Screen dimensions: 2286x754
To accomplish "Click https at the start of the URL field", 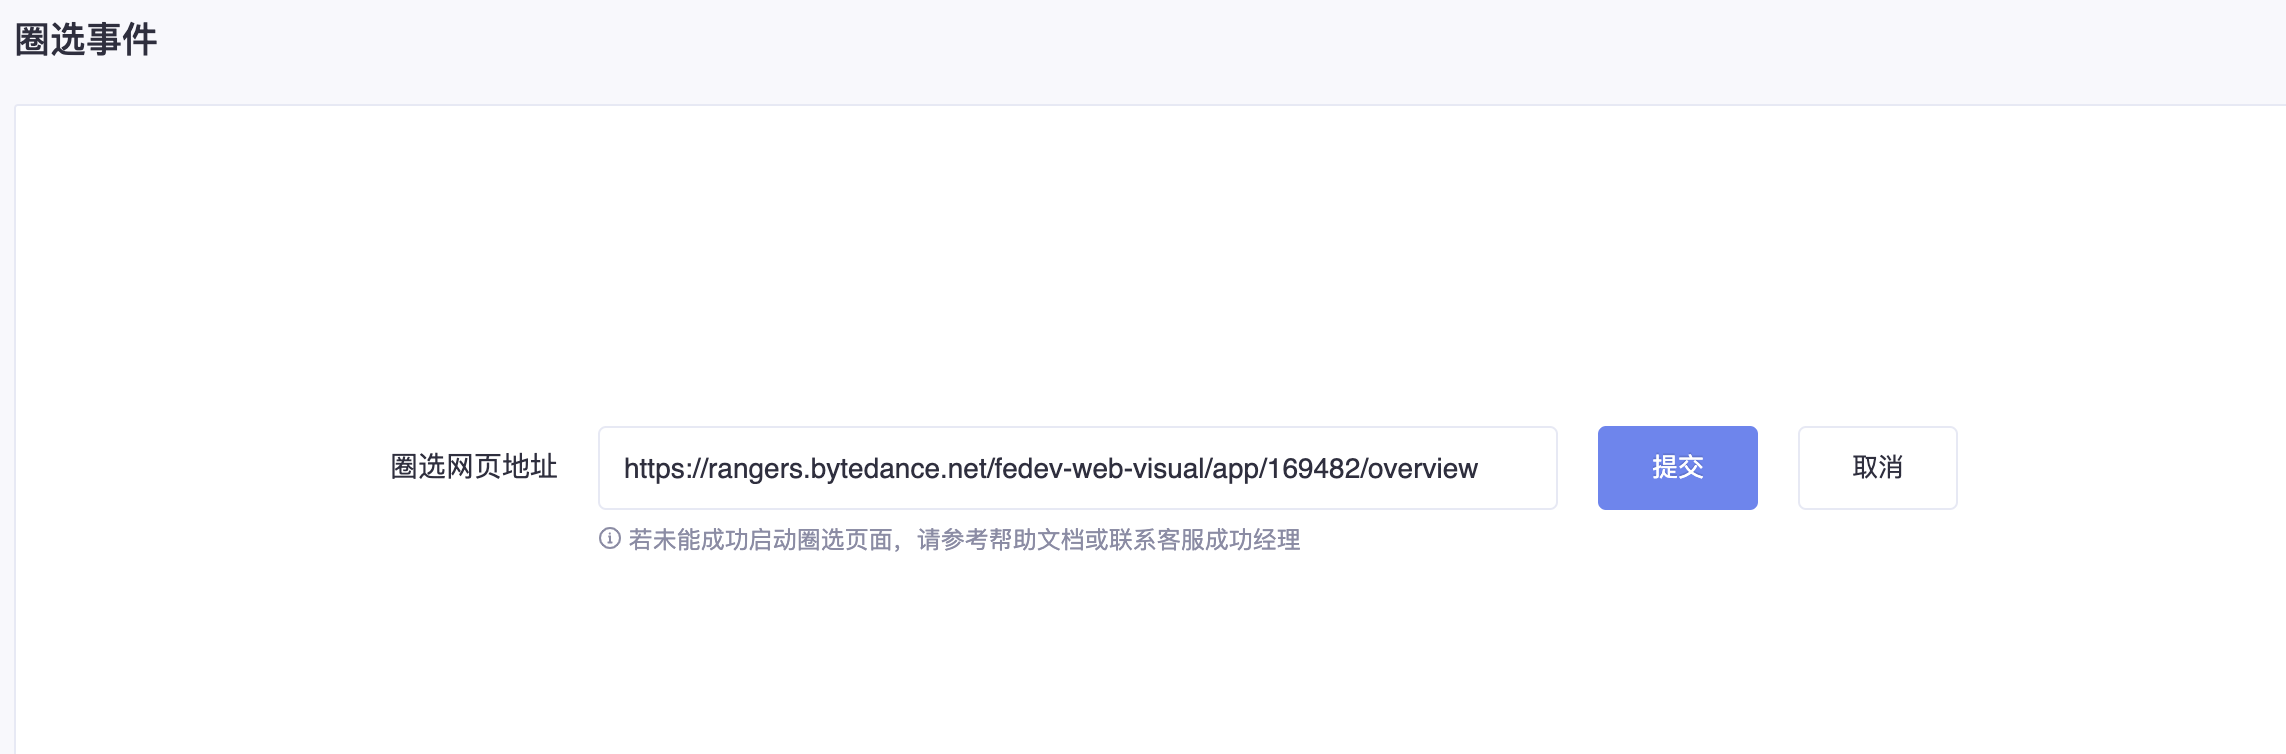I will coord(652,469).
